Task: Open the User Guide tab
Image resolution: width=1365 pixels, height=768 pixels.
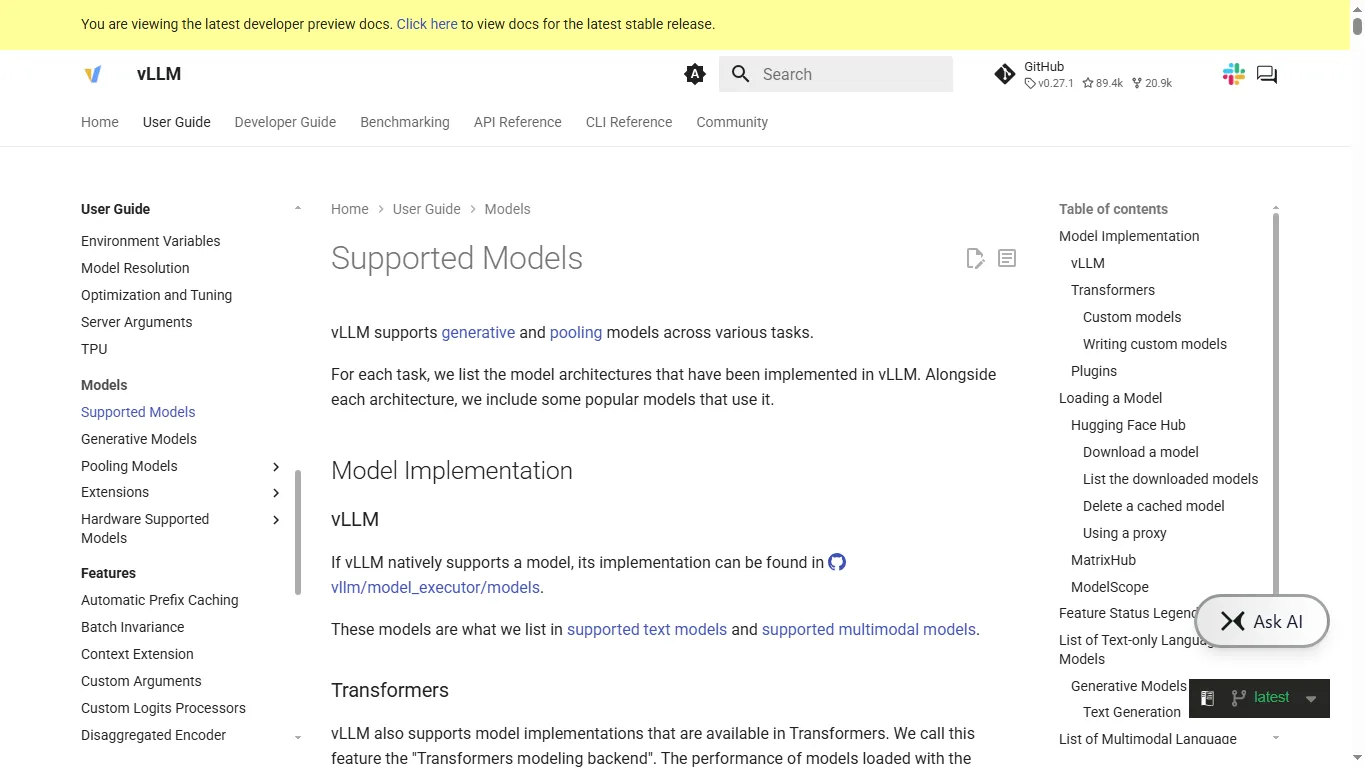Action: (177, 122)
